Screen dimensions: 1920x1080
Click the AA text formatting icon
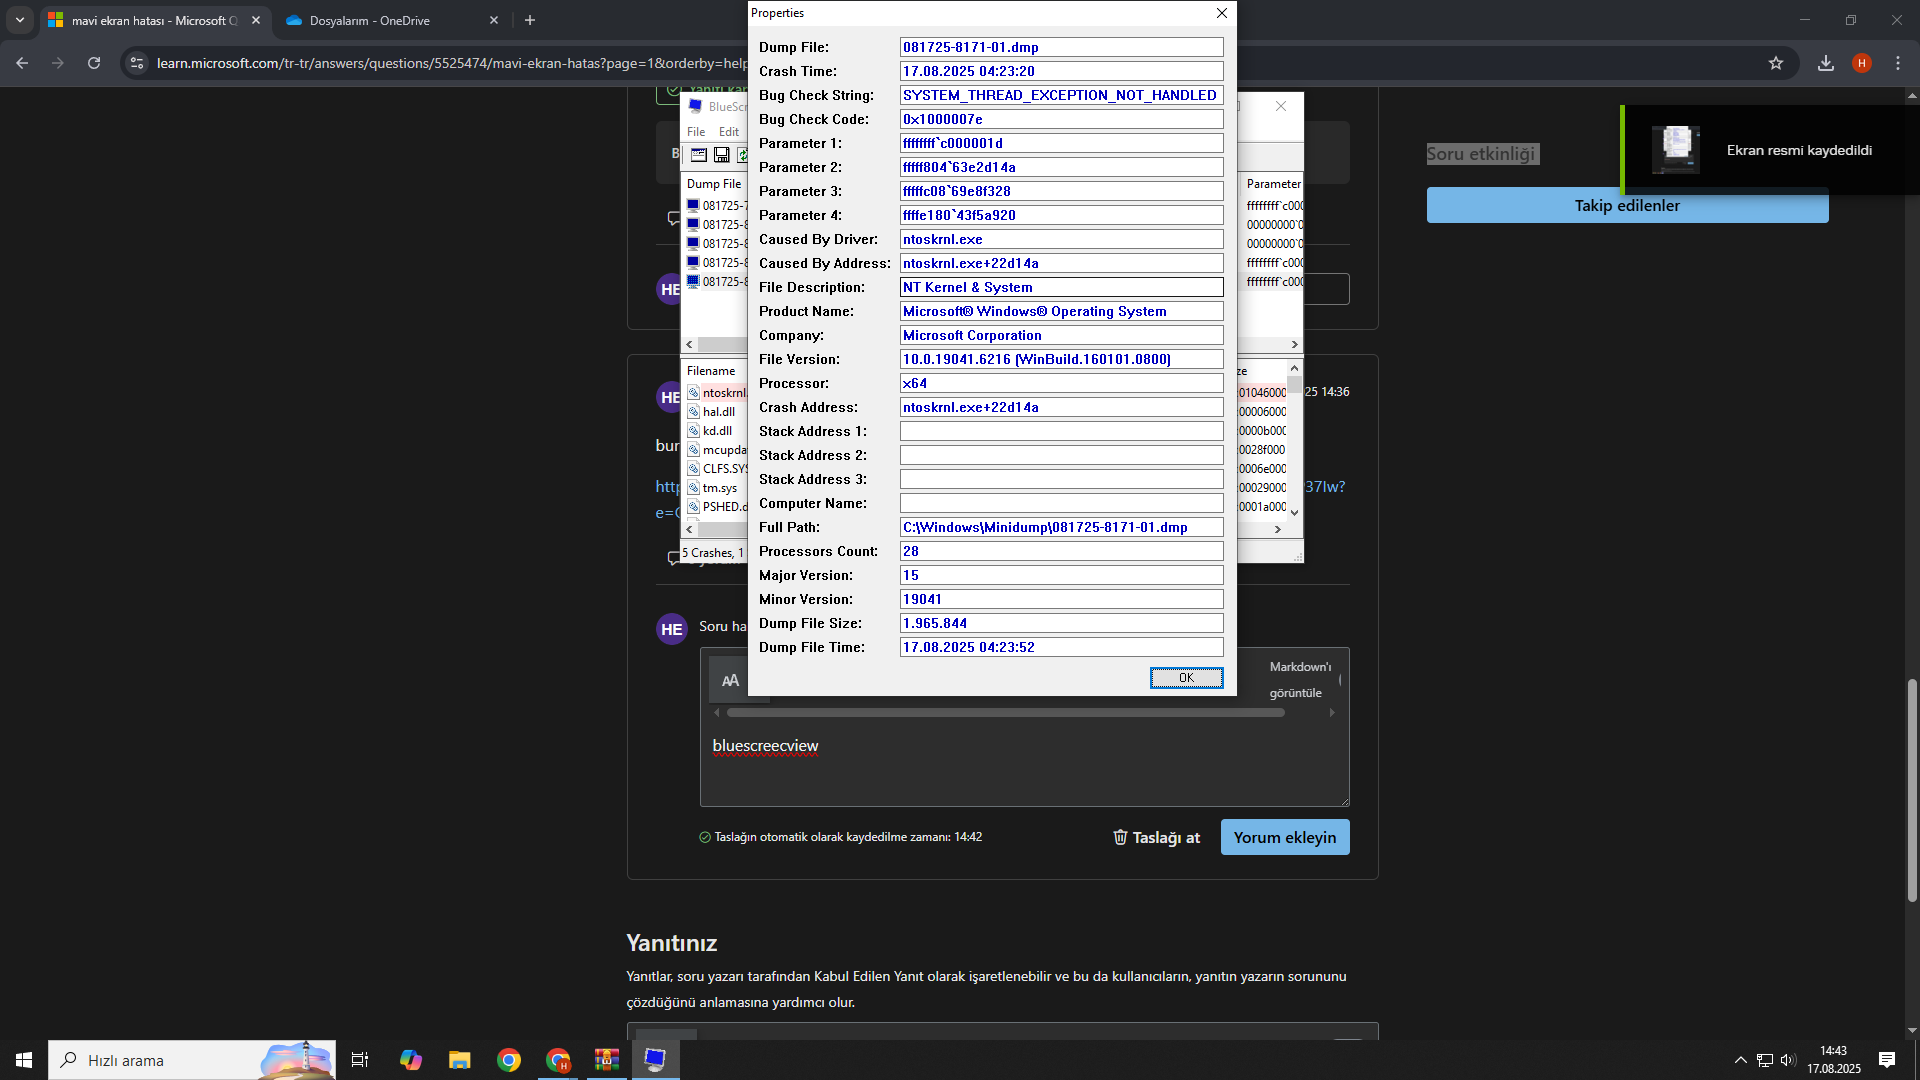[730, 681]
